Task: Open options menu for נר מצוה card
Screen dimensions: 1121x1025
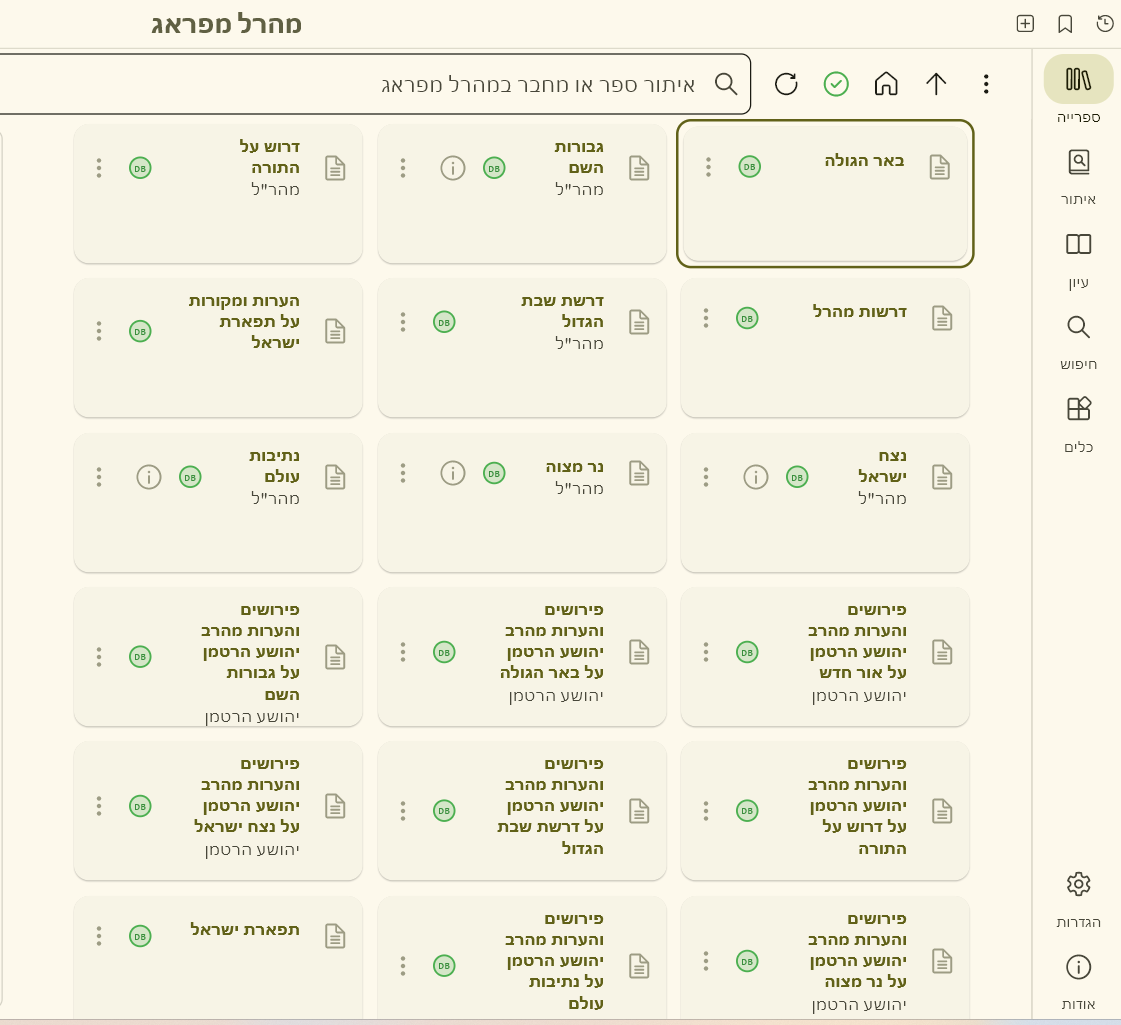Action: click(x=403, y=473)
